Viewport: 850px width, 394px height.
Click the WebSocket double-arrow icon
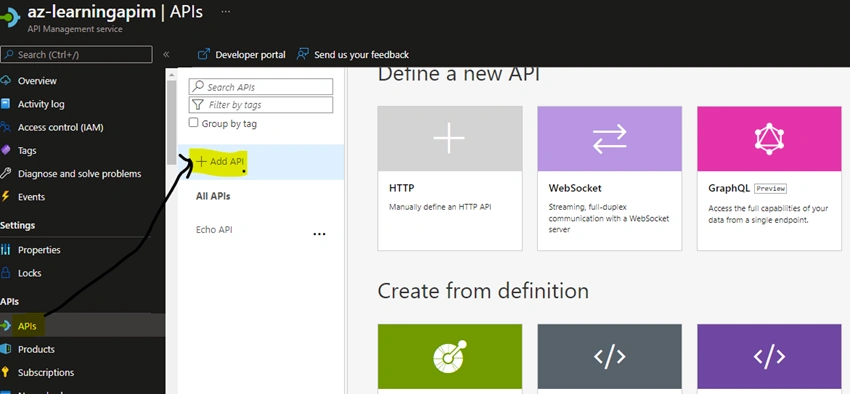[609, 138]
